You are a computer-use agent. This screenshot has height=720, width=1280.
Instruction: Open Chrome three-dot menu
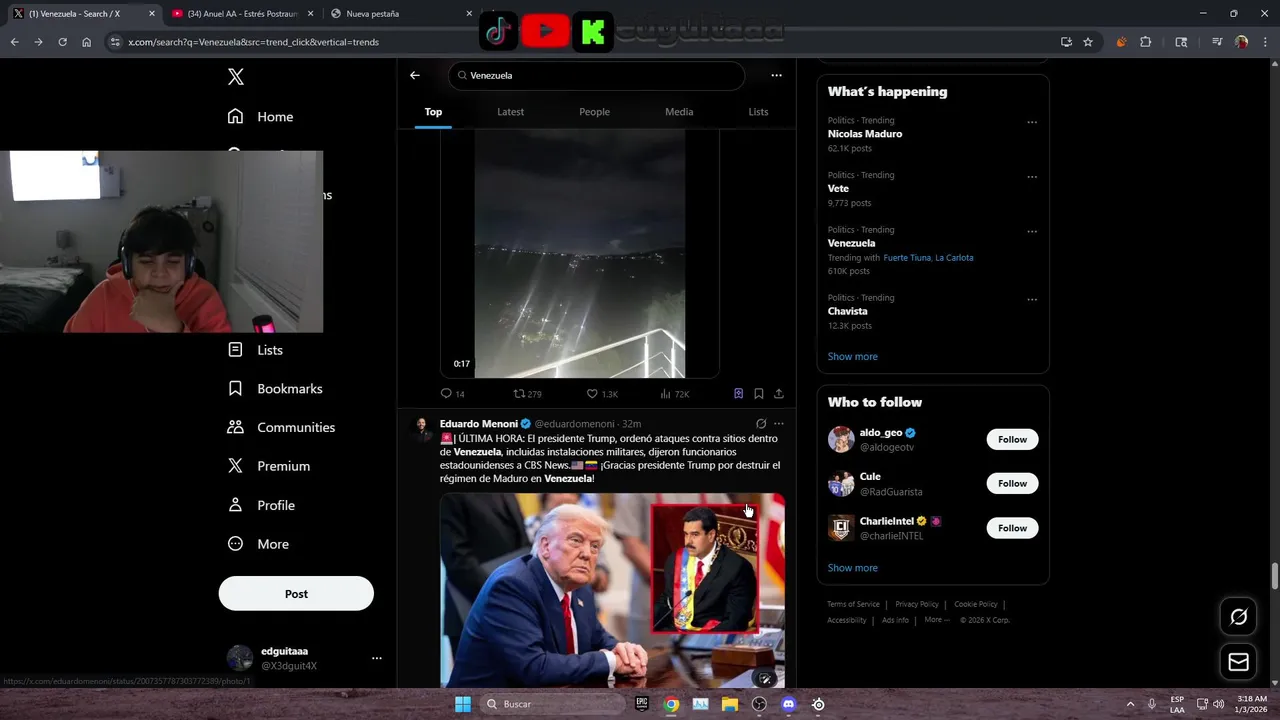(1265, 42)
